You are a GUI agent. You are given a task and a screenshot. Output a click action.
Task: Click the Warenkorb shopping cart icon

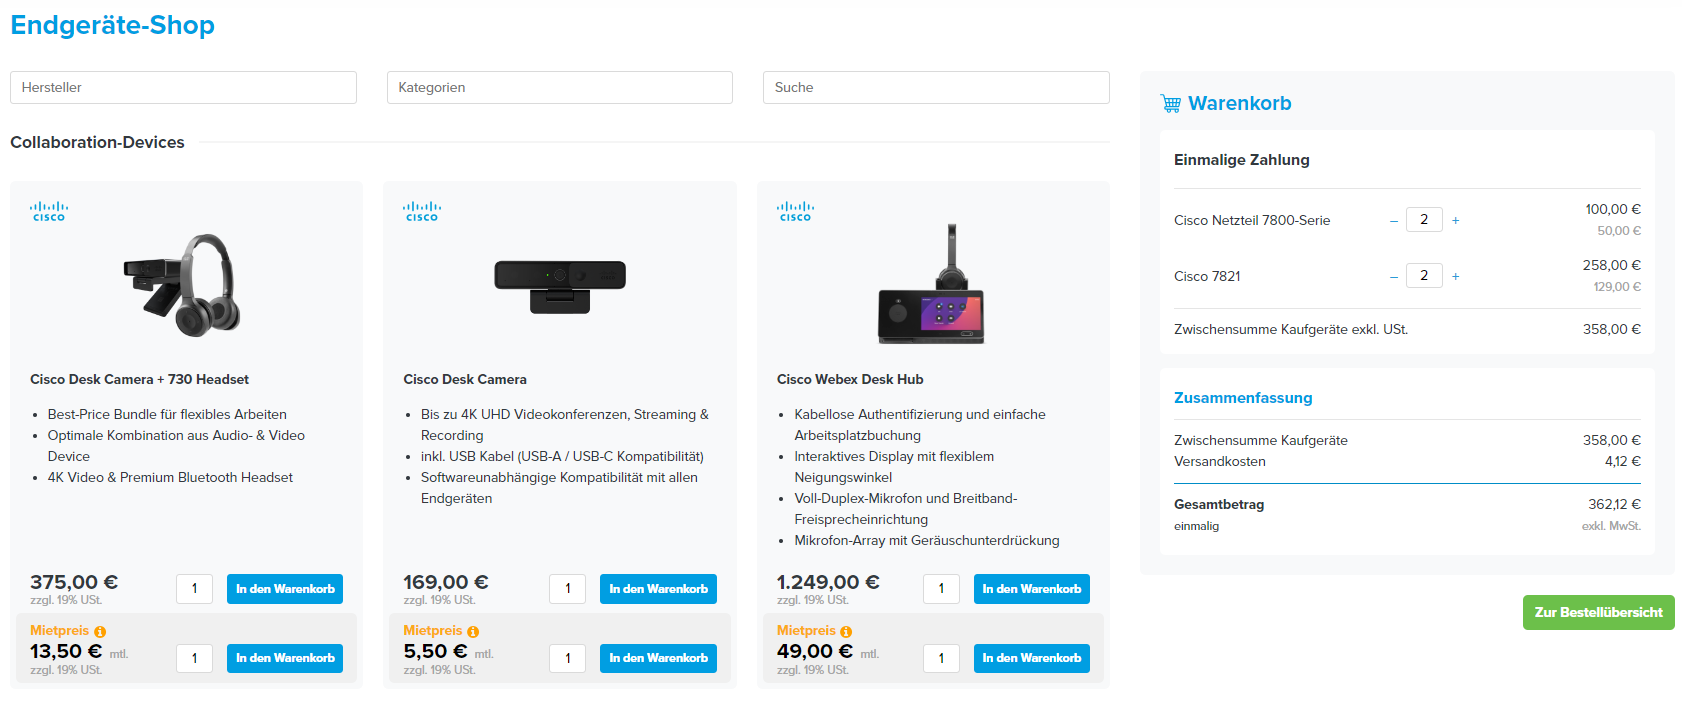1170,103
